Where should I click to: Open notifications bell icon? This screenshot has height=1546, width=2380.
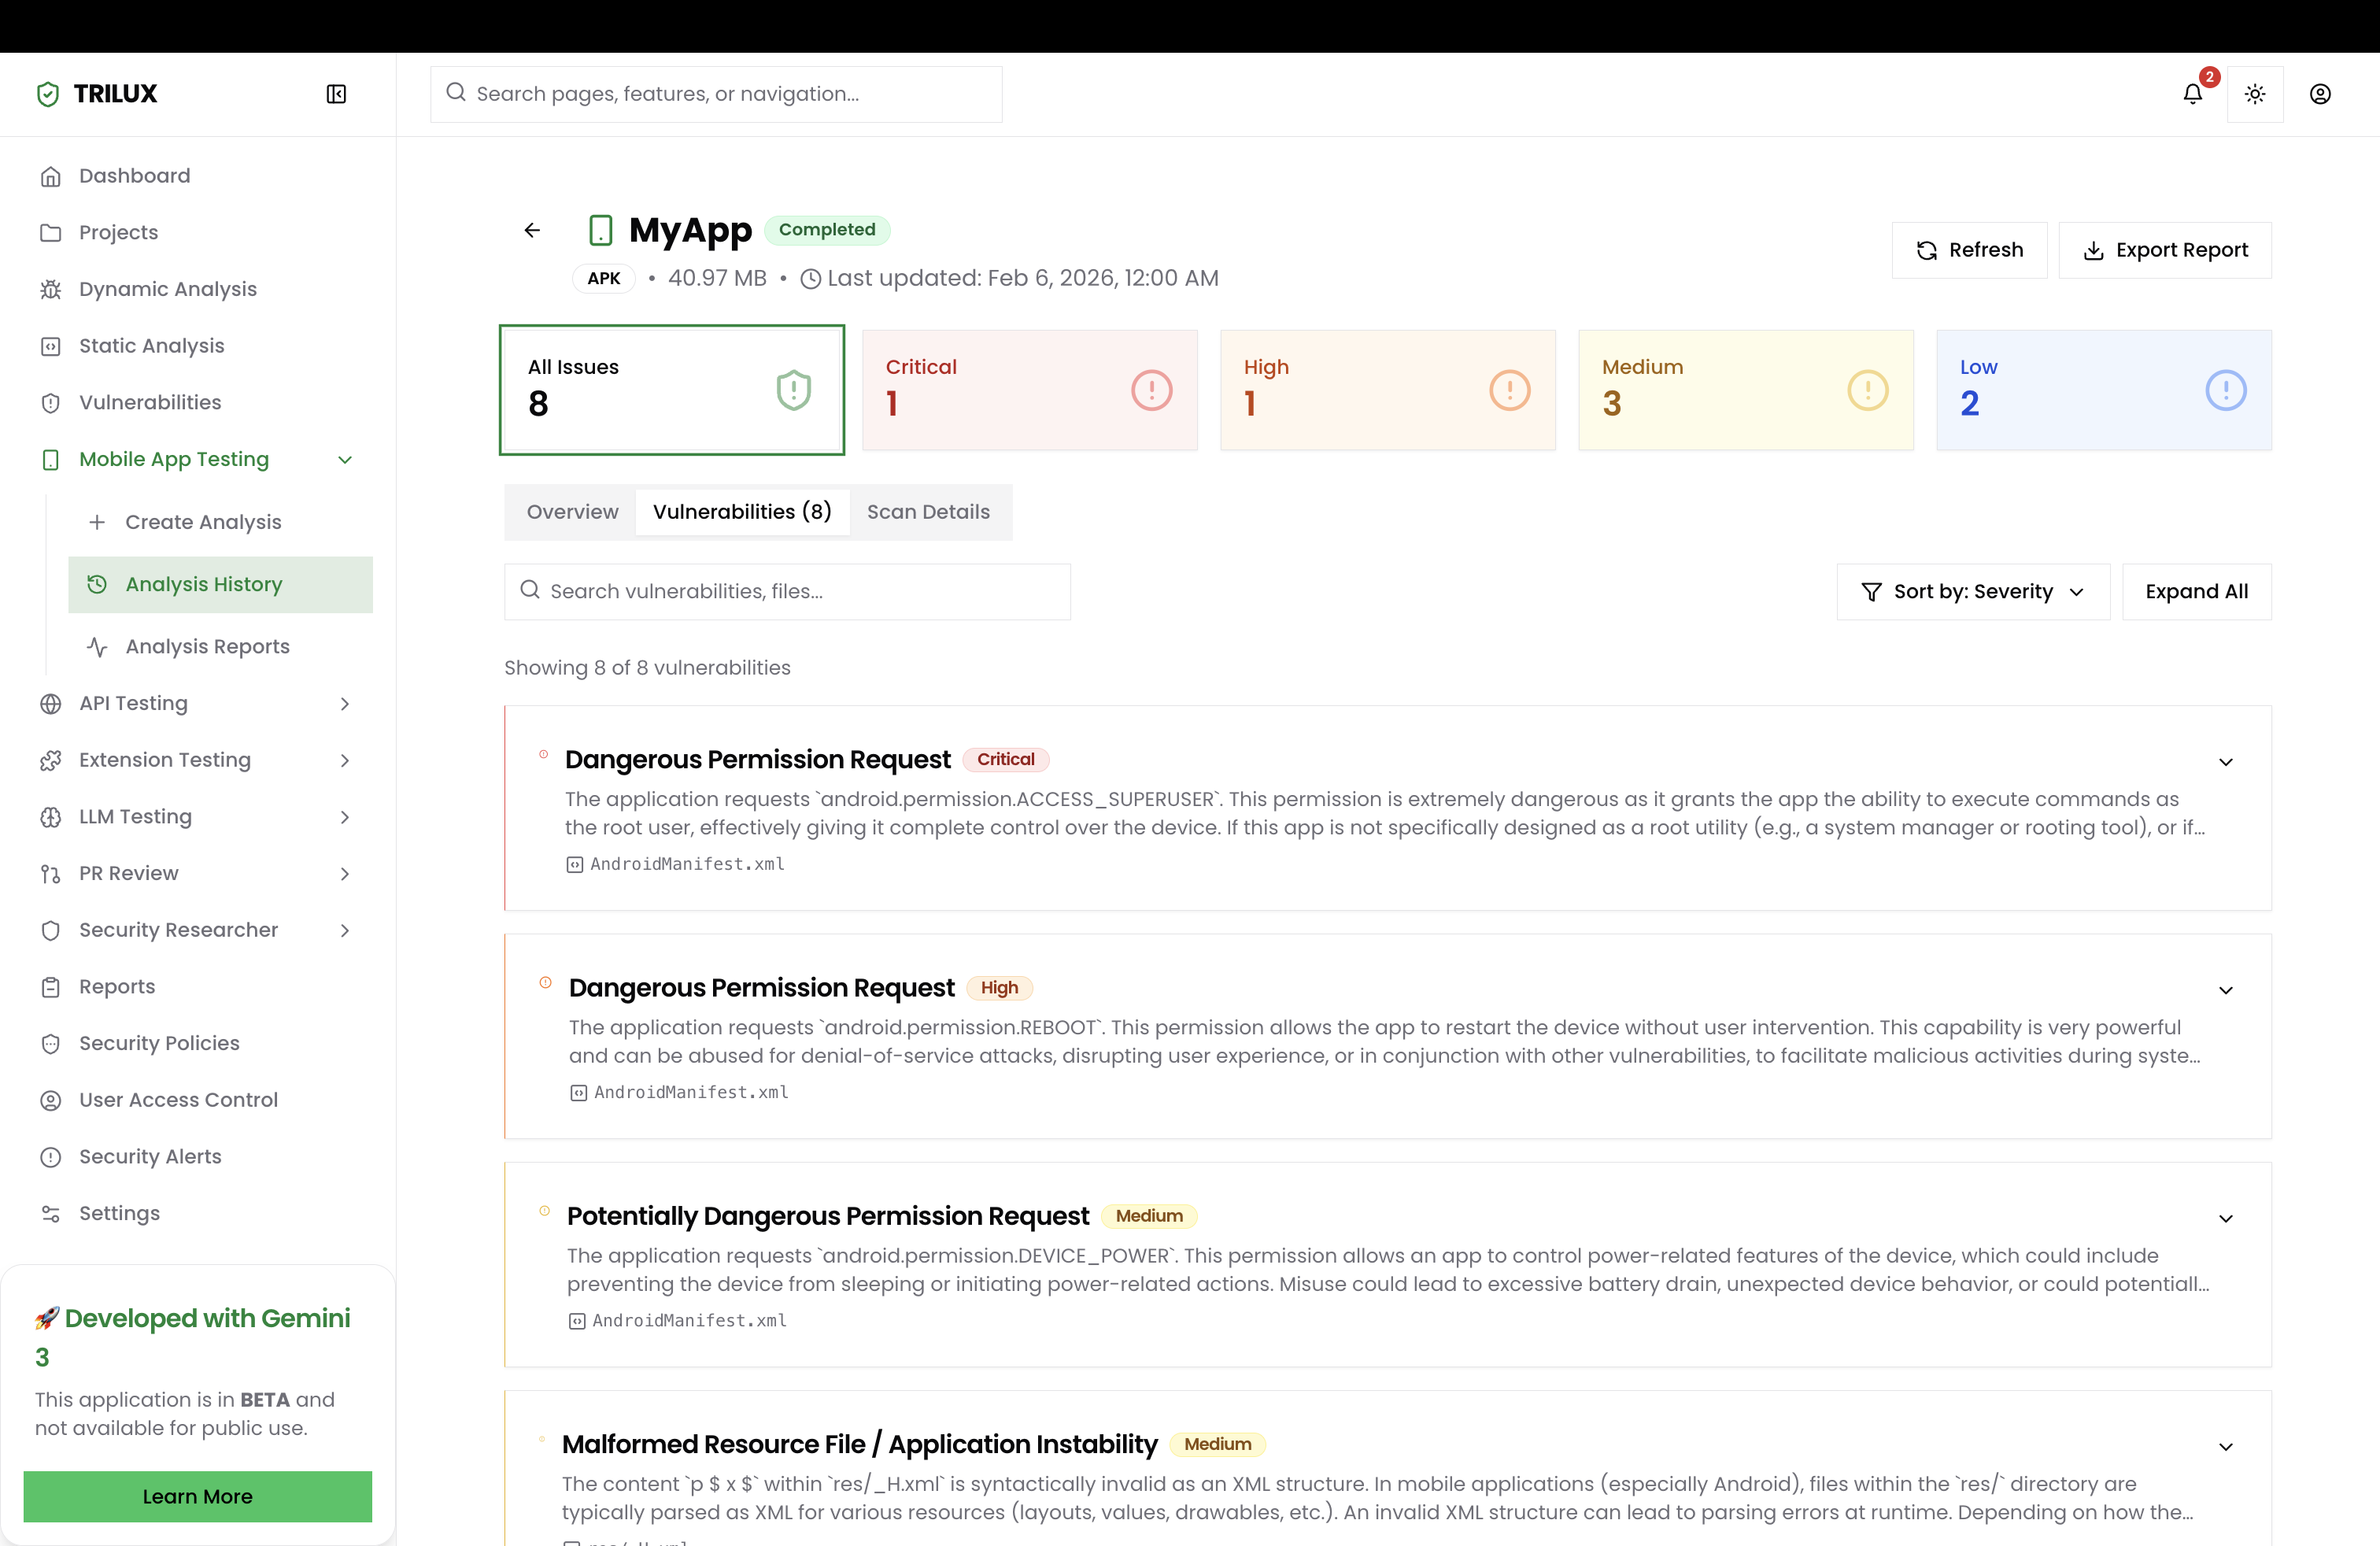[2192, 94]
